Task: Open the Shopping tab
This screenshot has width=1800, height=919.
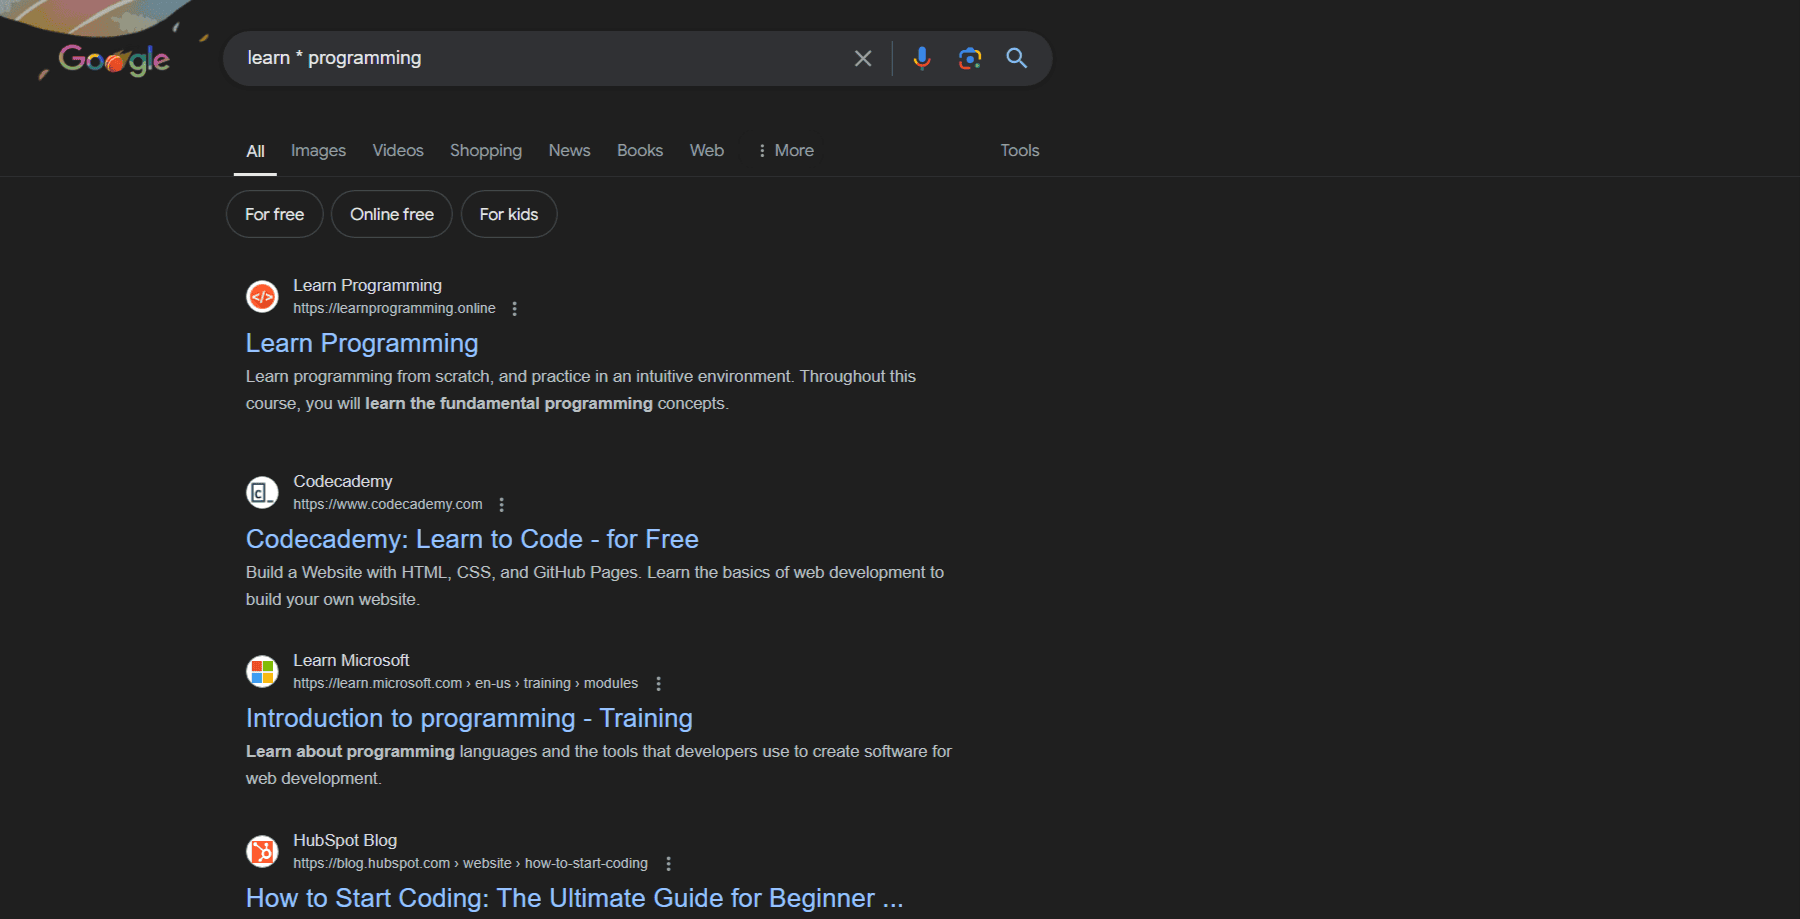Action: click(486, 150)
